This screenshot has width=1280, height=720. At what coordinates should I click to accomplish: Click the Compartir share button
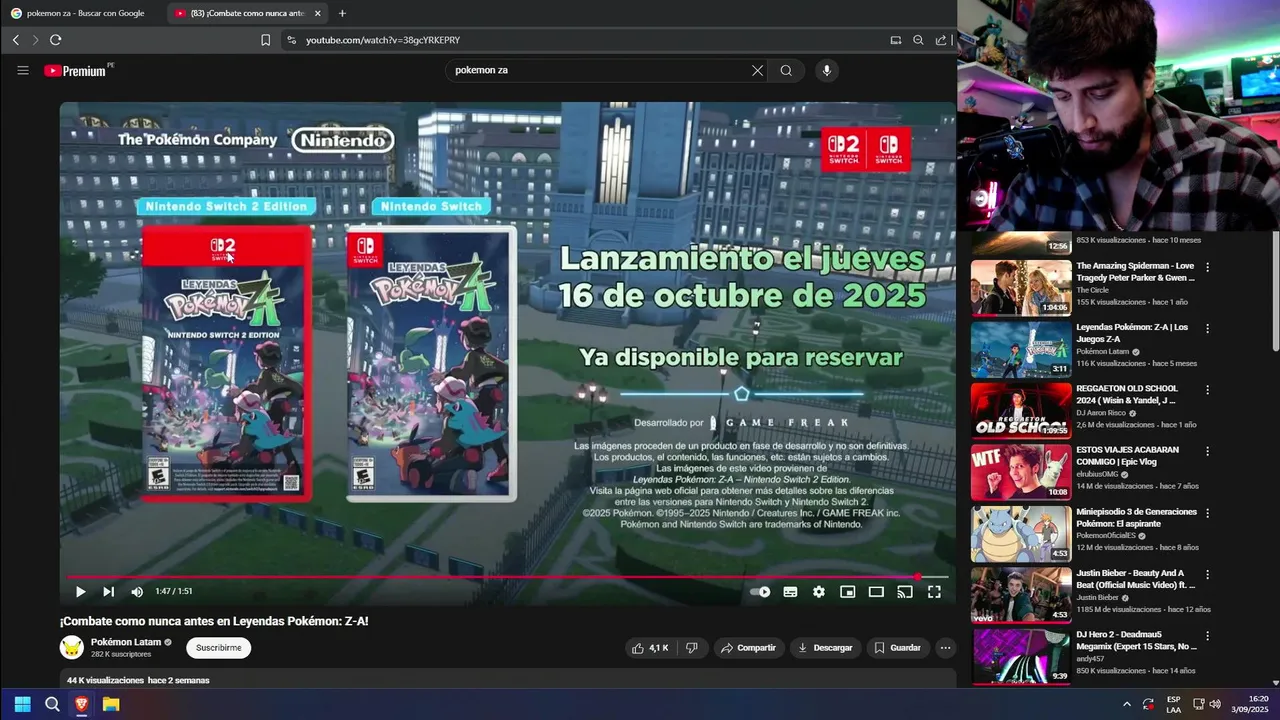(x=748, y=648)
